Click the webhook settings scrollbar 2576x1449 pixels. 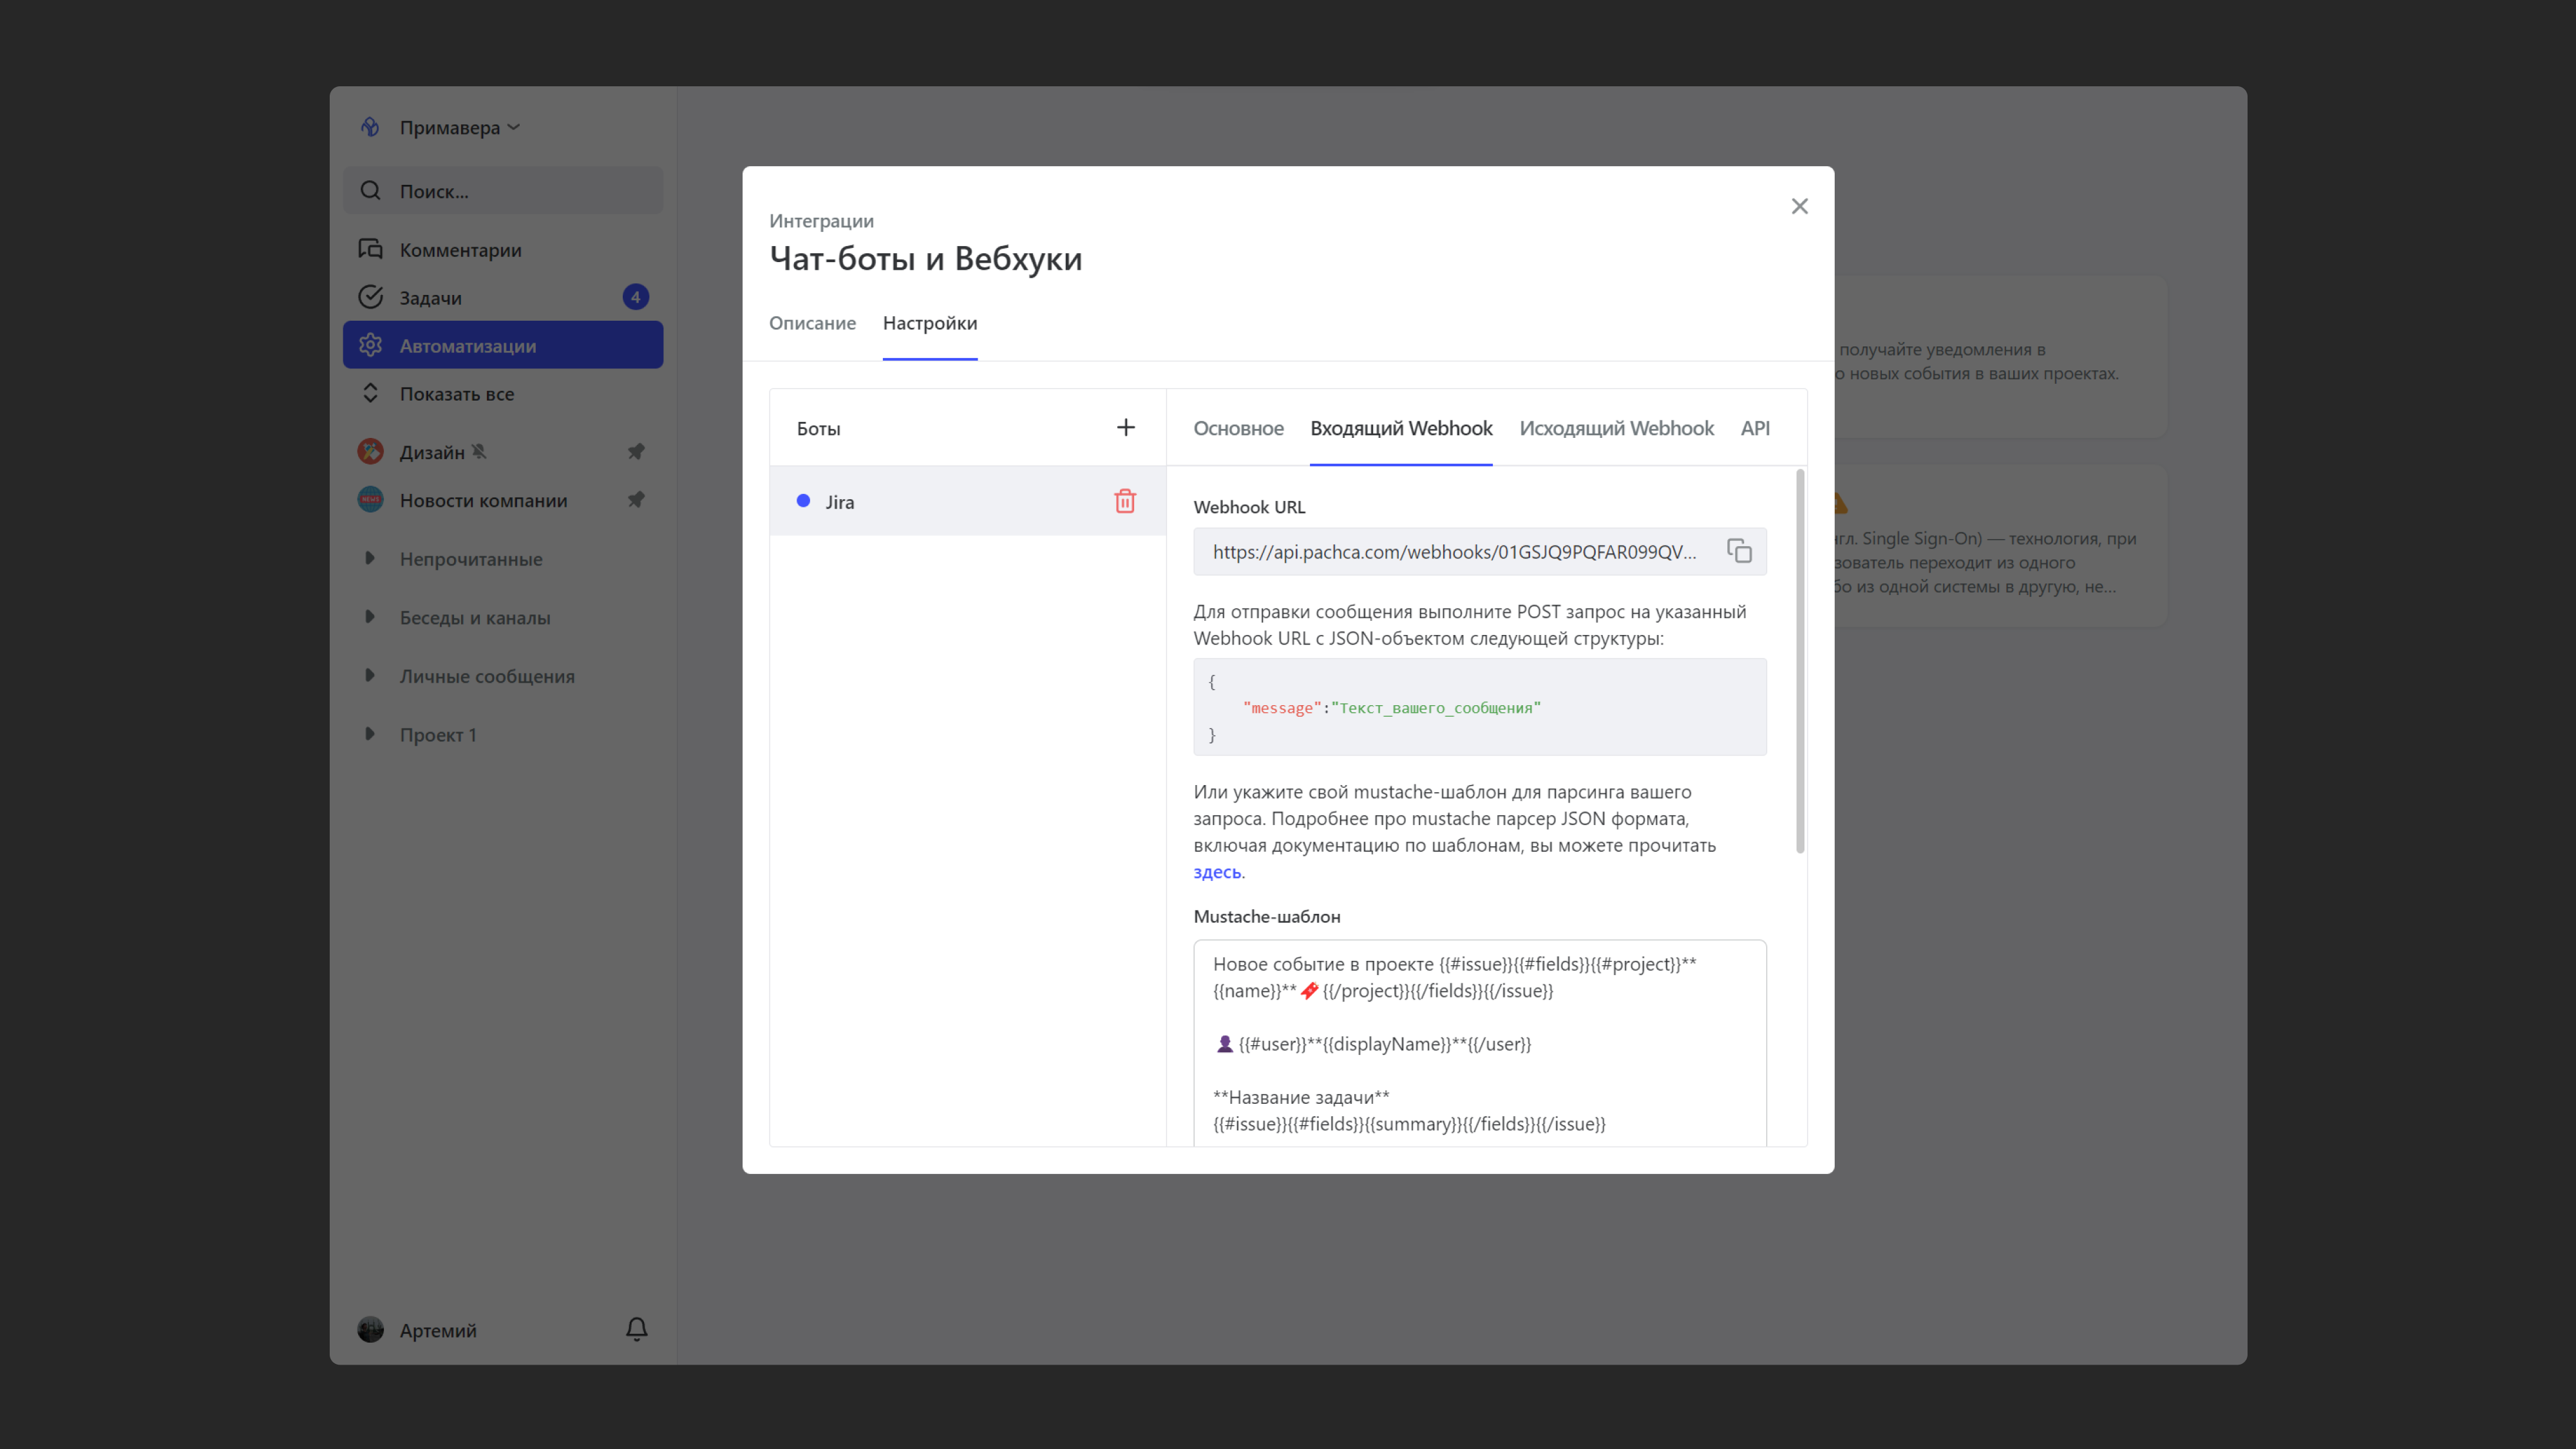pyautogui.click(x=1800, y=660)
